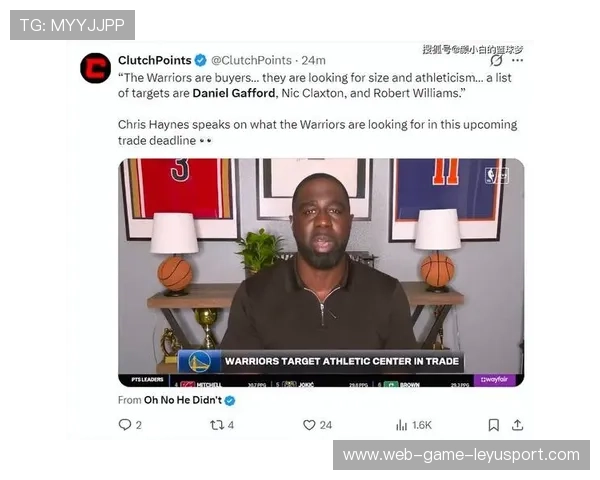The height and width of the screenshot is (480, 600).
Task: Click the repost arrows icon
Action: point(217,425)
